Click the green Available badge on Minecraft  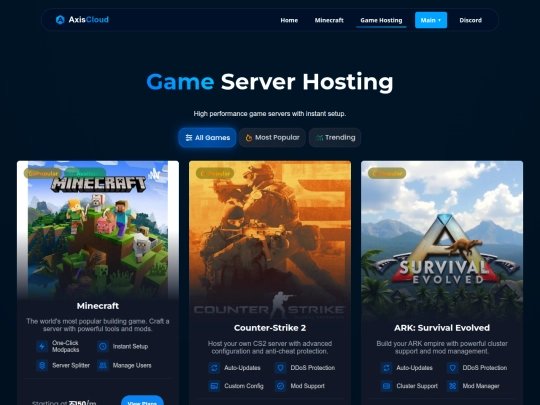click(85, 173)
